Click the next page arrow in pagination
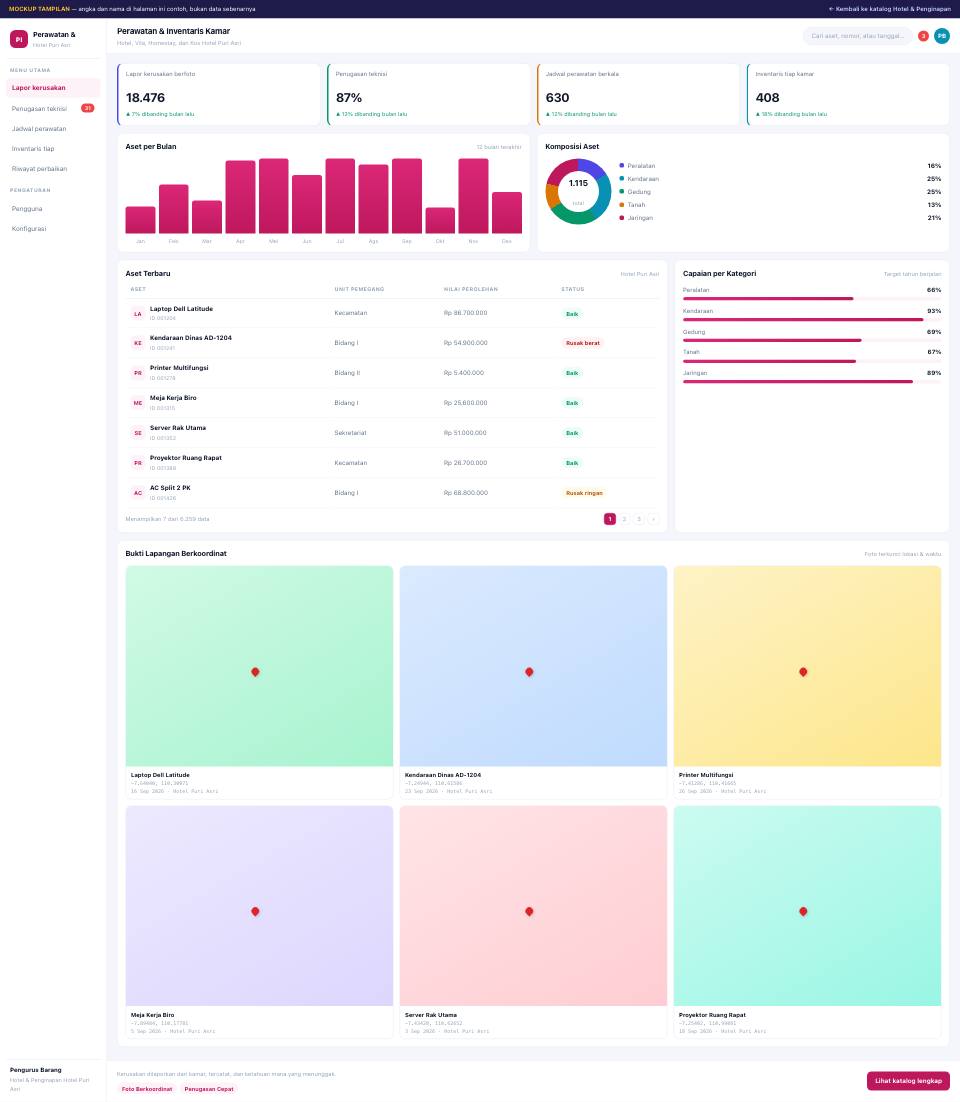Screen dimensions: 960x1102 (x=654, y=519)
